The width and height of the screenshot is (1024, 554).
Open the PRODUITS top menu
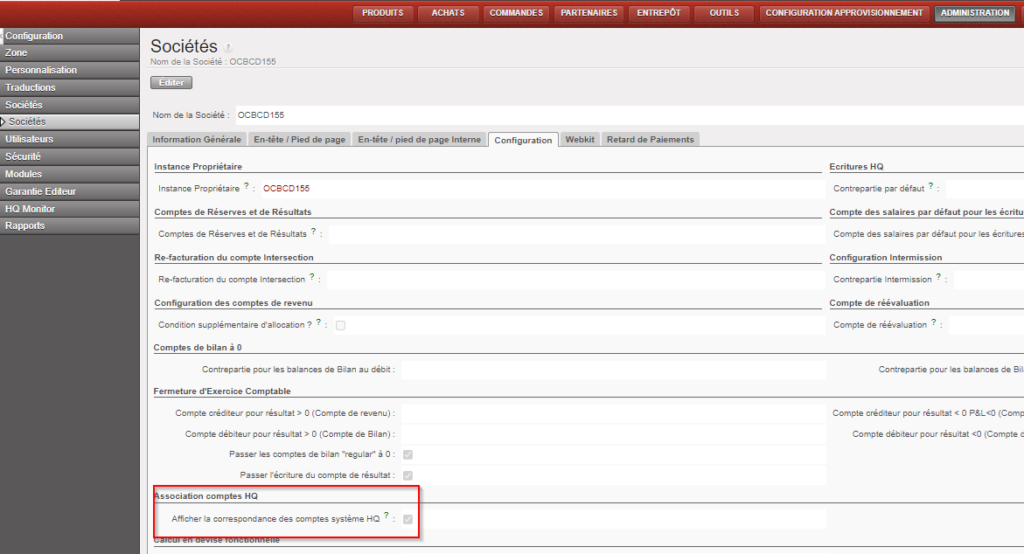(x=383, y=13)
